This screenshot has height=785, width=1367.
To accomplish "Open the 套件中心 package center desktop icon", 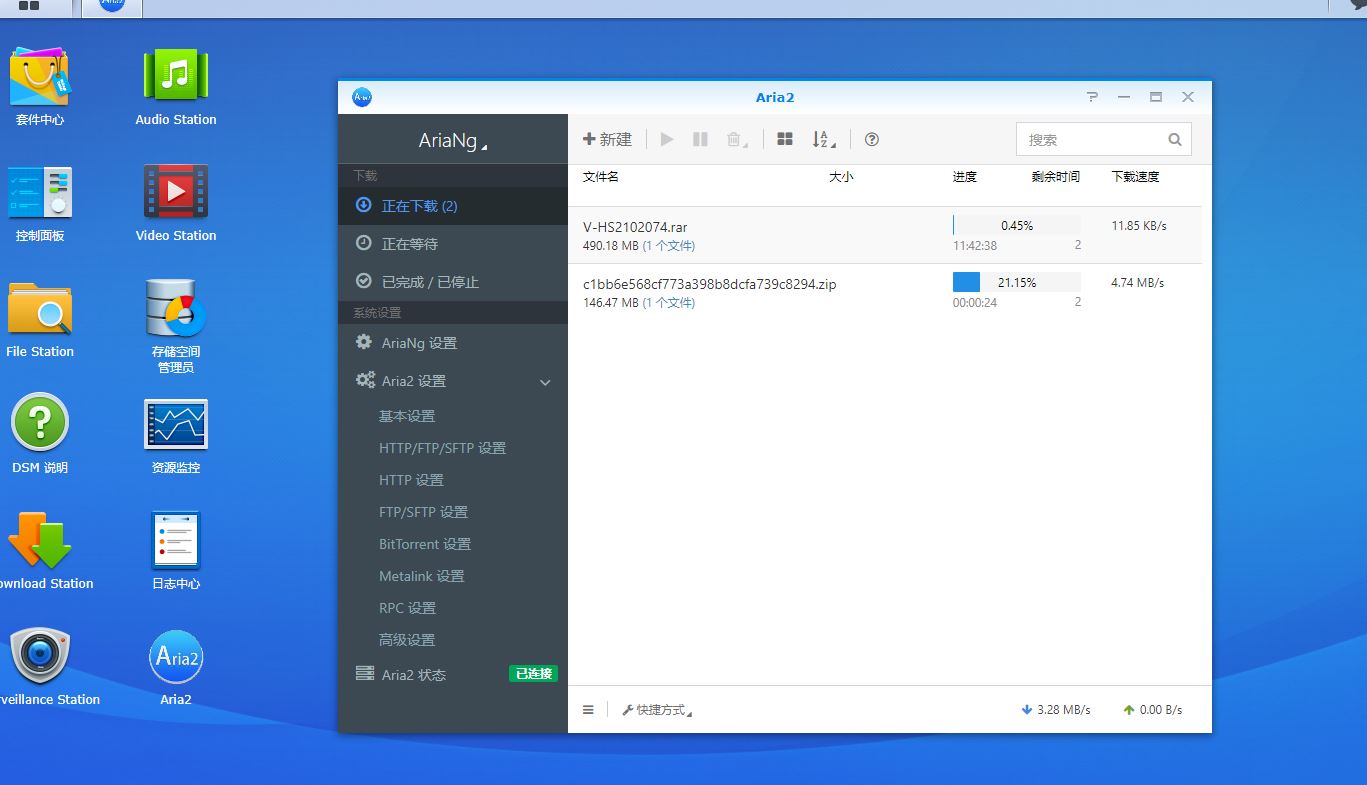I will (40, 77).
